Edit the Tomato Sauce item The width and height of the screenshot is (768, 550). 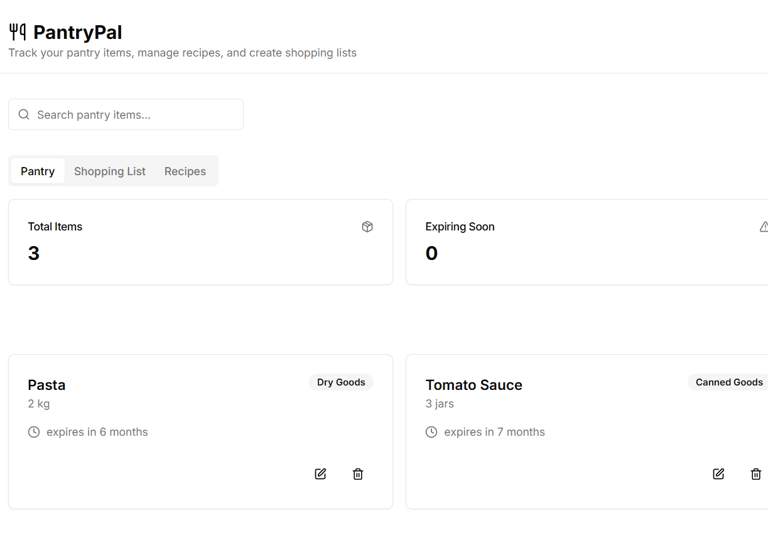pos(718,474)
